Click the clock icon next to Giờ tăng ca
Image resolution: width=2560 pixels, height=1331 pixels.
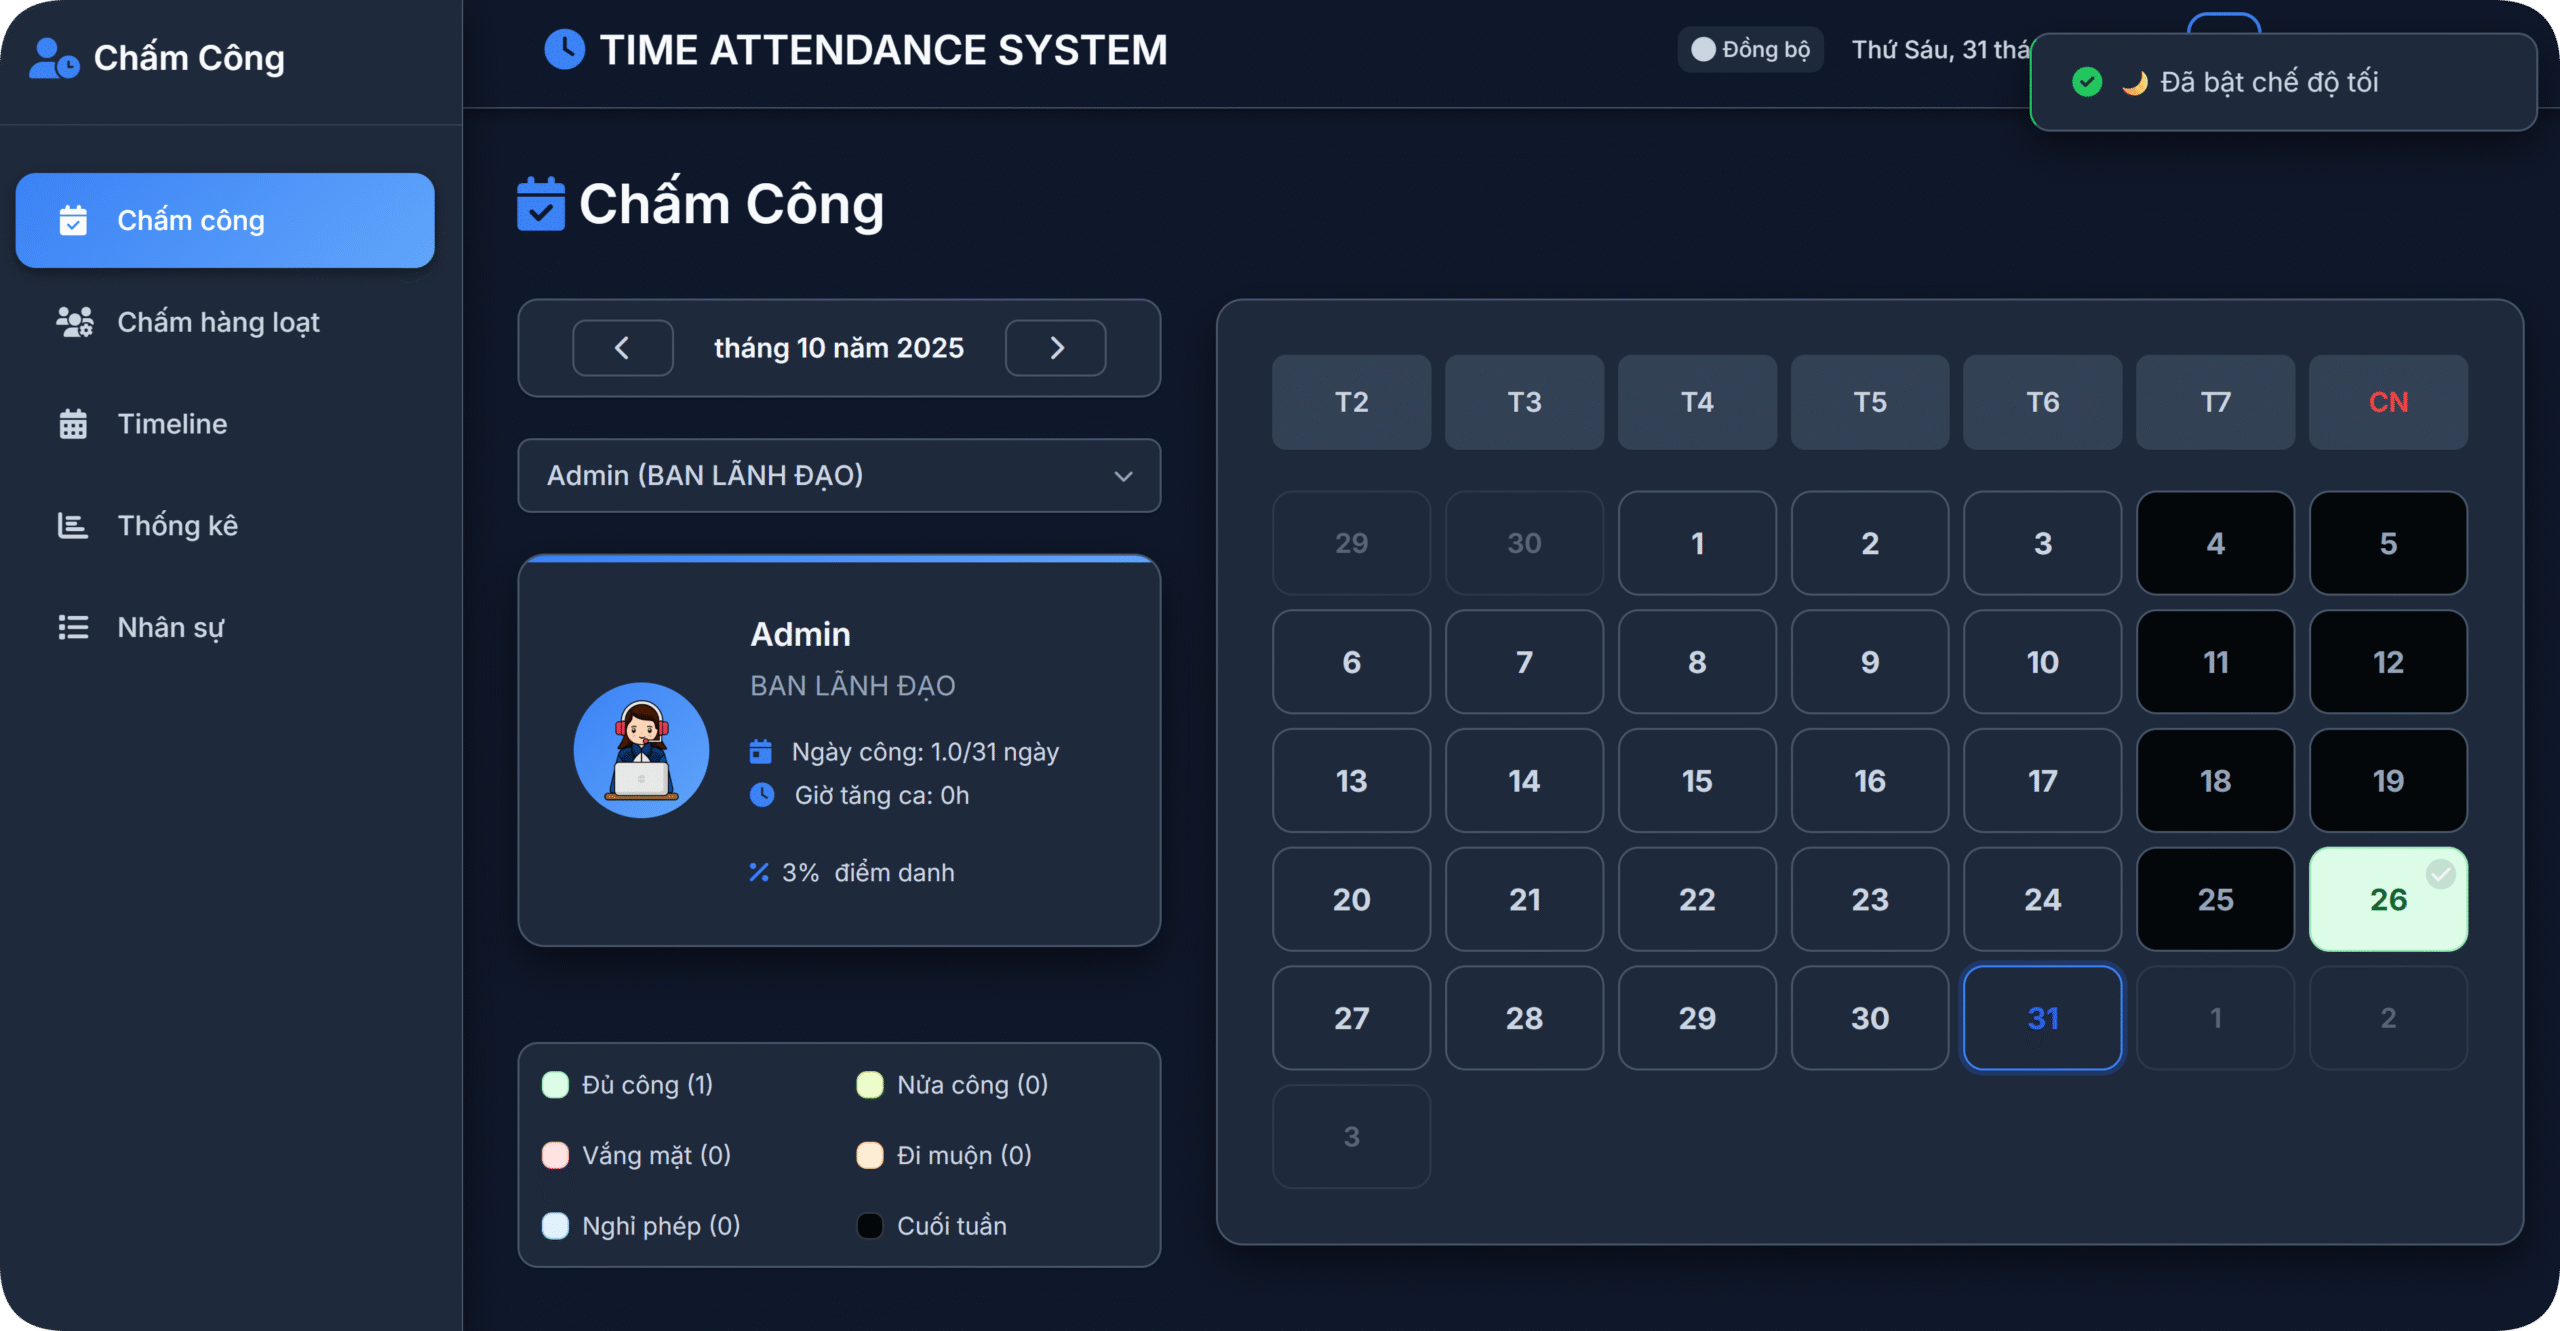pos(762,795)
